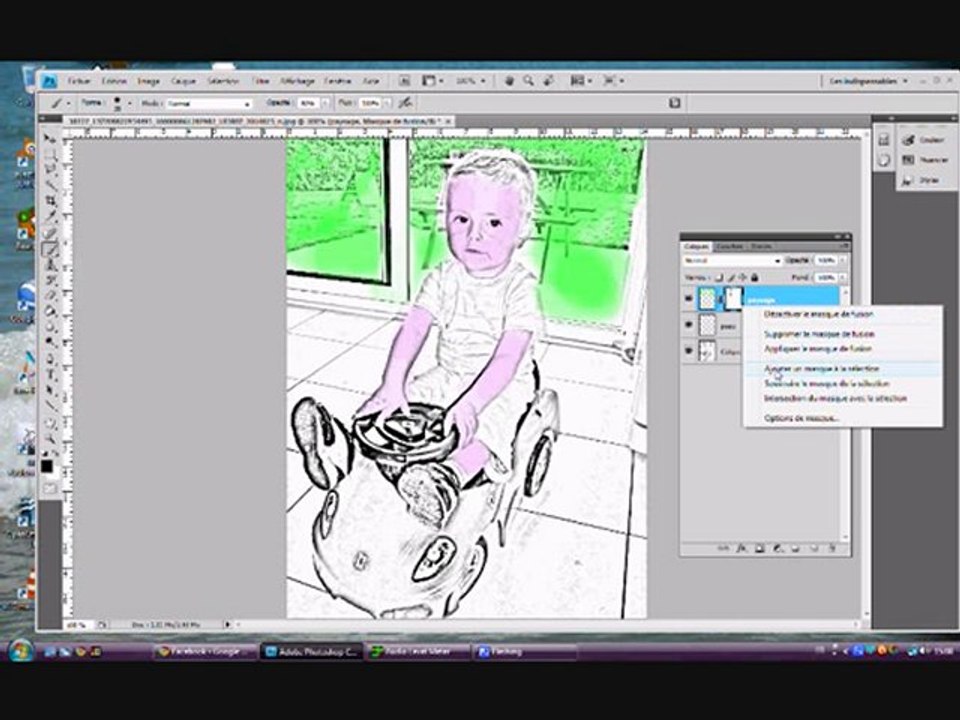Screen dimensions: 960x720
Task: Select the Crop tool
Action: click(x=49, y=201)
